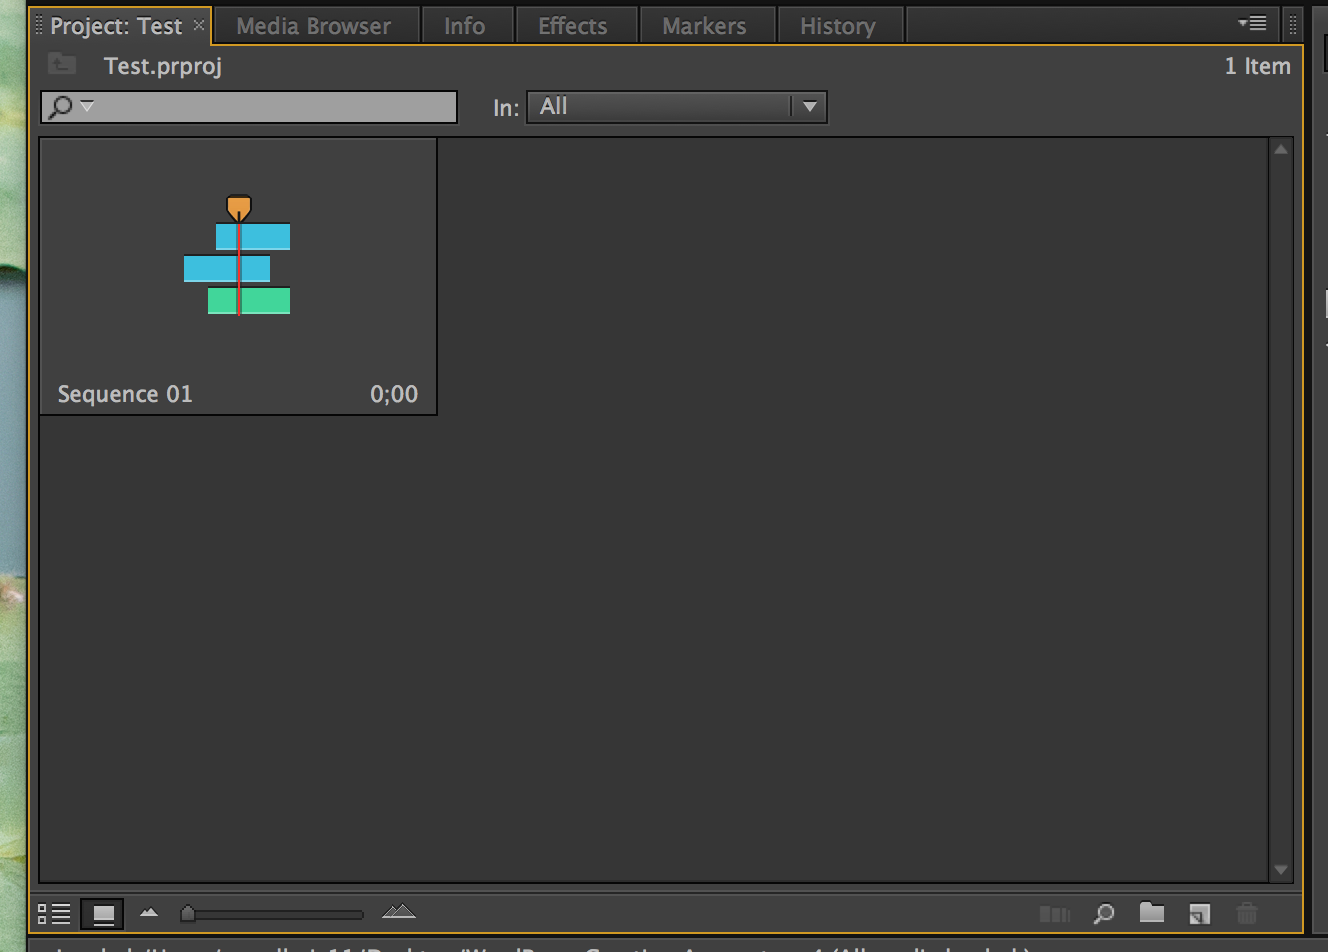Click the New Item icon
This screenshot has width=1328, height=952.
[1199, 913]
